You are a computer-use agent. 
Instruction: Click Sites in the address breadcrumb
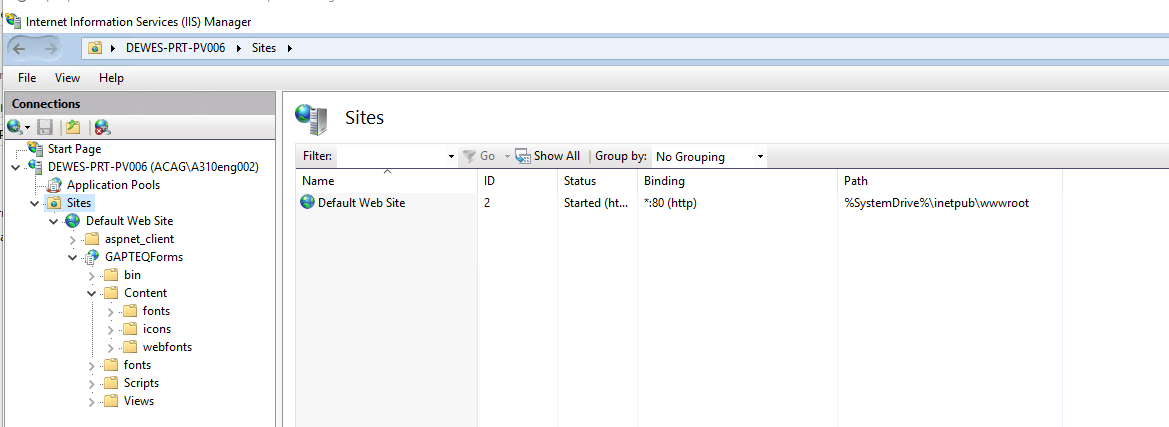pyautogui.click(x=264, y=48)
